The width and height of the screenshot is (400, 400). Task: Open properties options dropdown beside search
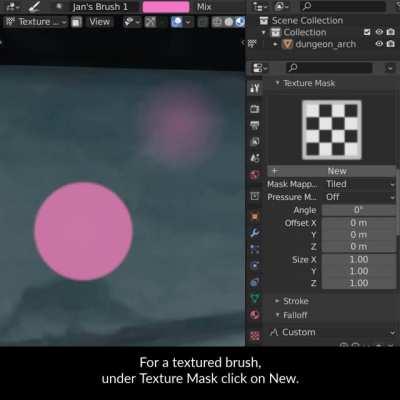[389, 68]
